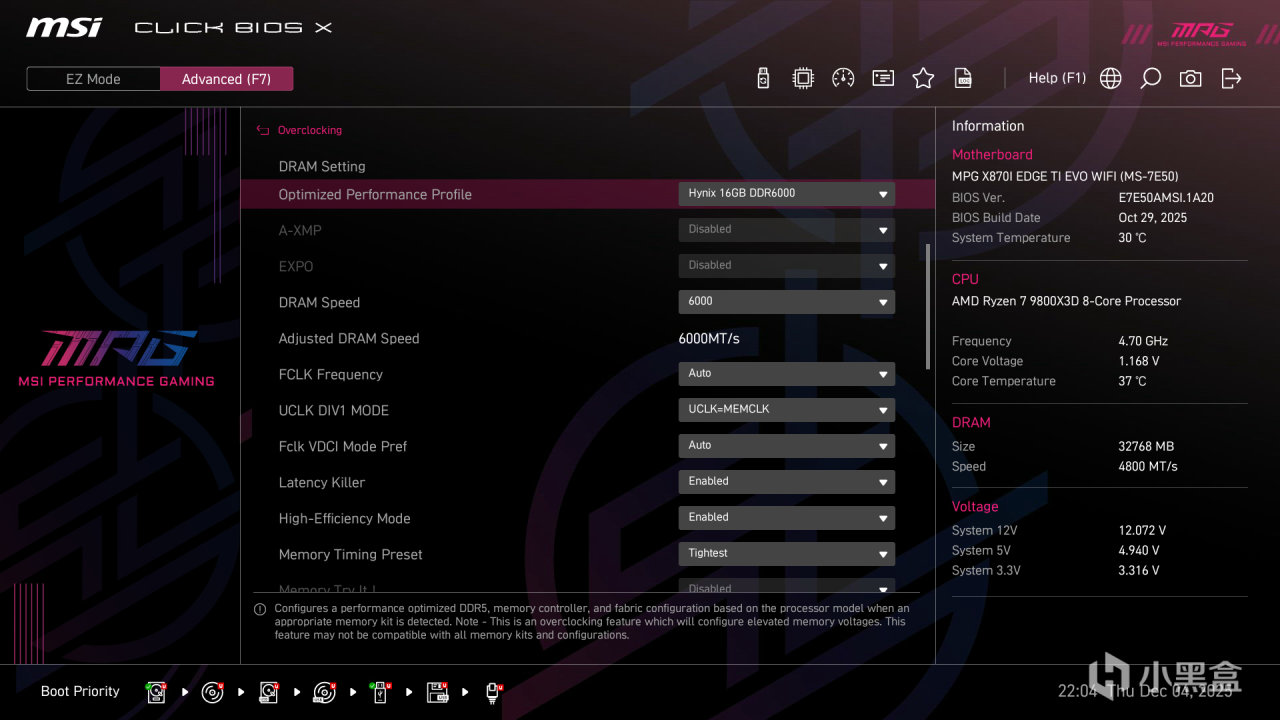Switch to EZ Mode tab
The image size is (1280, 720).
point(93,79)
